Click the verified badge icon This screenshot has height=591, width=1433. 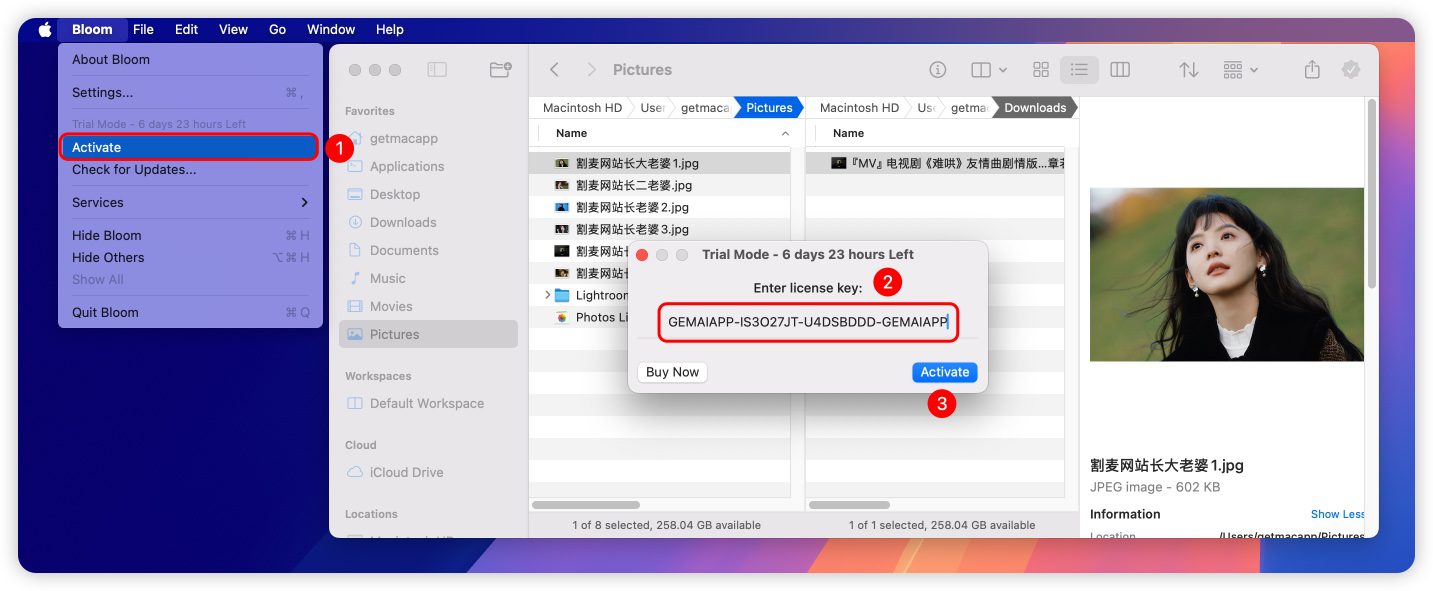(x=1350, y=70)
